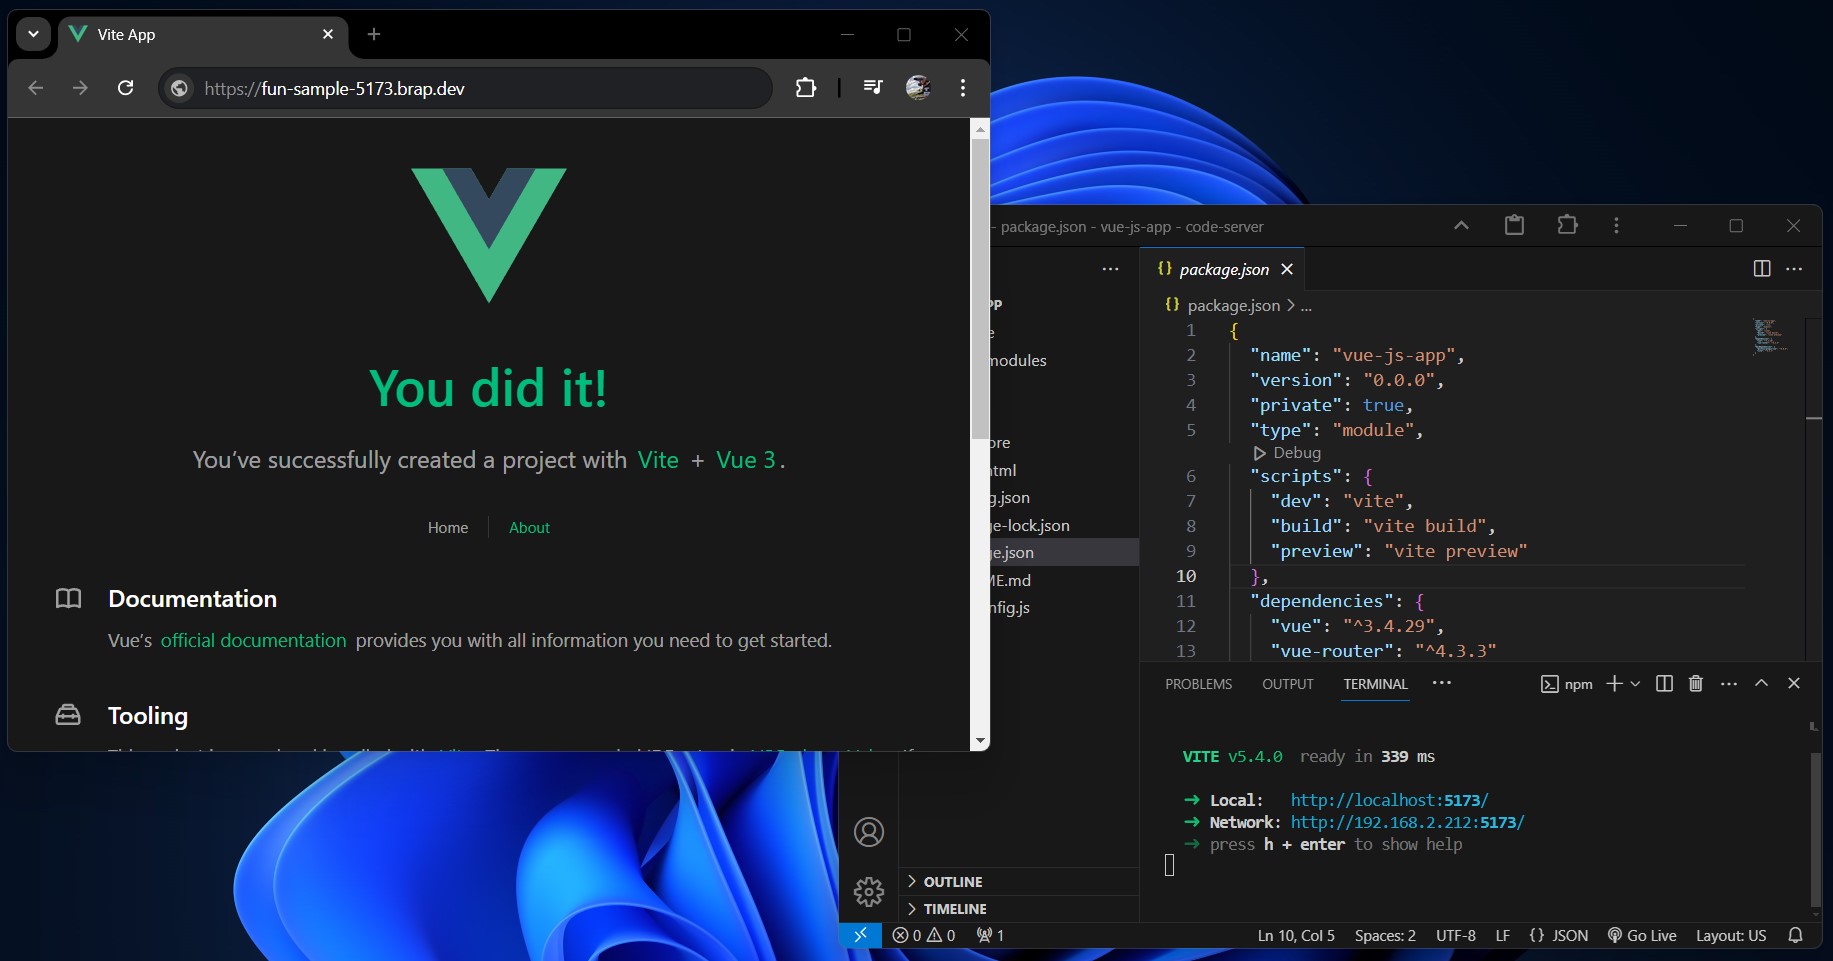Open the forwarded ports indicator
Image resolution: width=1833 pixels, height=961 pixels.
989,935
